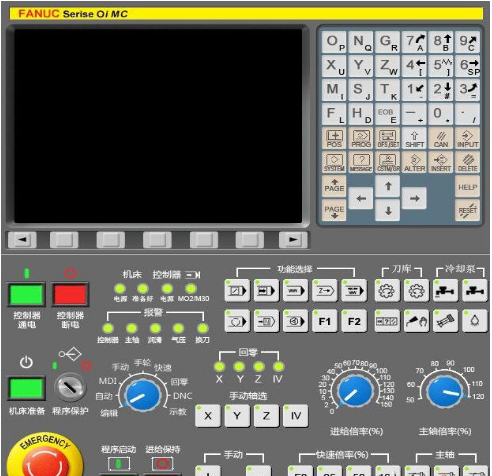
Task: Click the PAGE down key
Action: pyautogui.click(x=334, y=210)
